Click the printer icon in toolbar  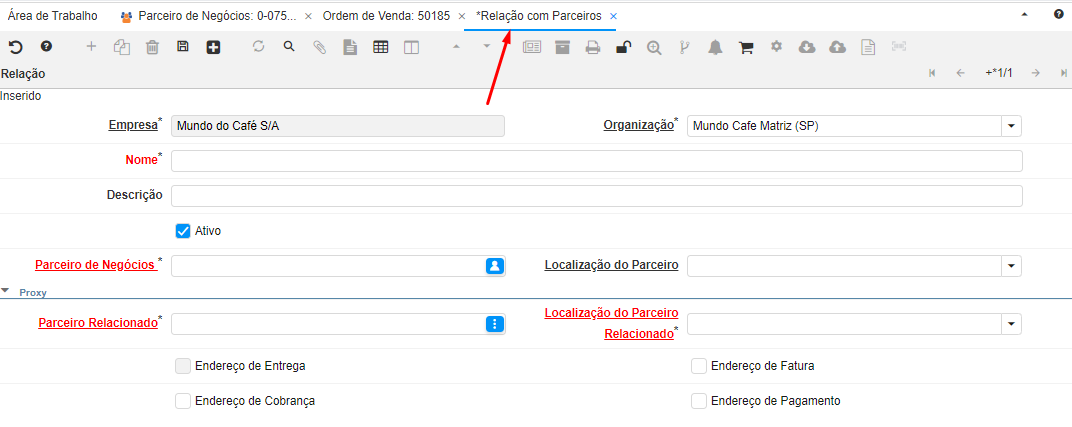point(593,47)
